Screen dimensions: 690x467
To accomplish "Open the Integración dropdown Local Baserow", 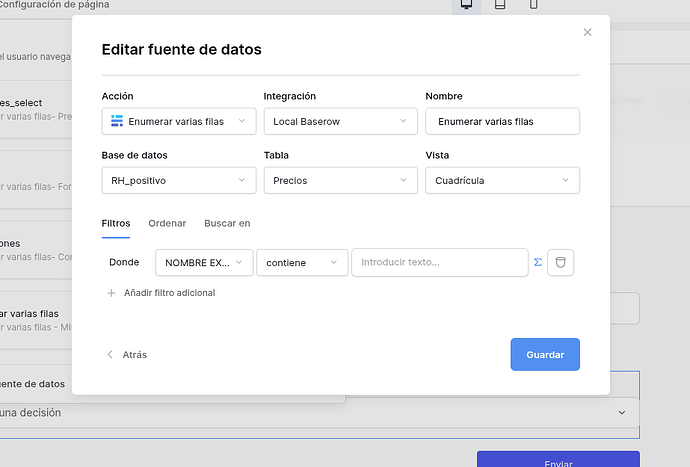I will 341,121.
